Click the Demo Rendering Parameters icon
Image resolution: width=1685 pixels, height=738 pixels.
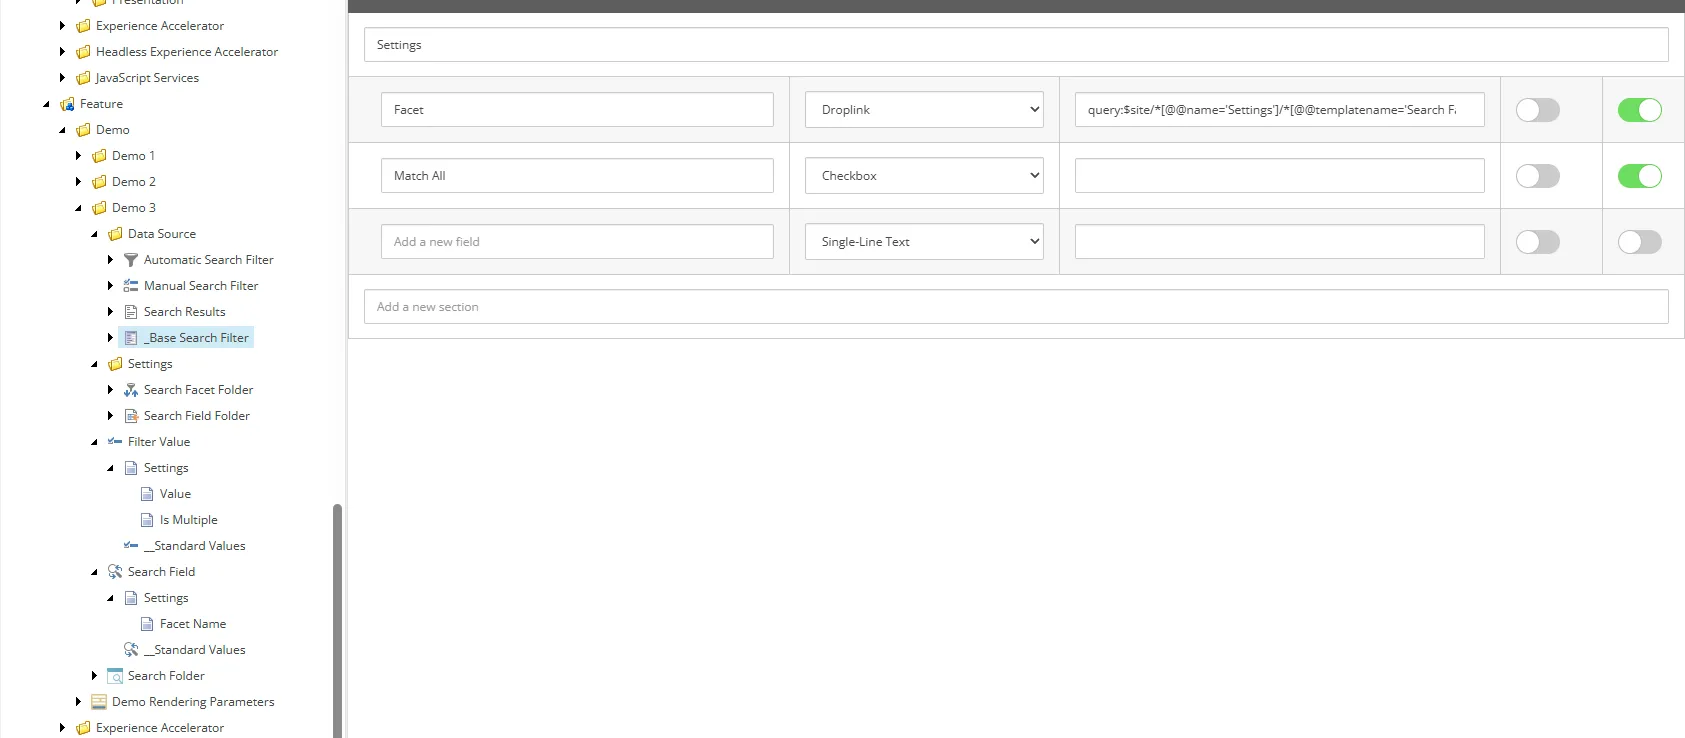99,702
